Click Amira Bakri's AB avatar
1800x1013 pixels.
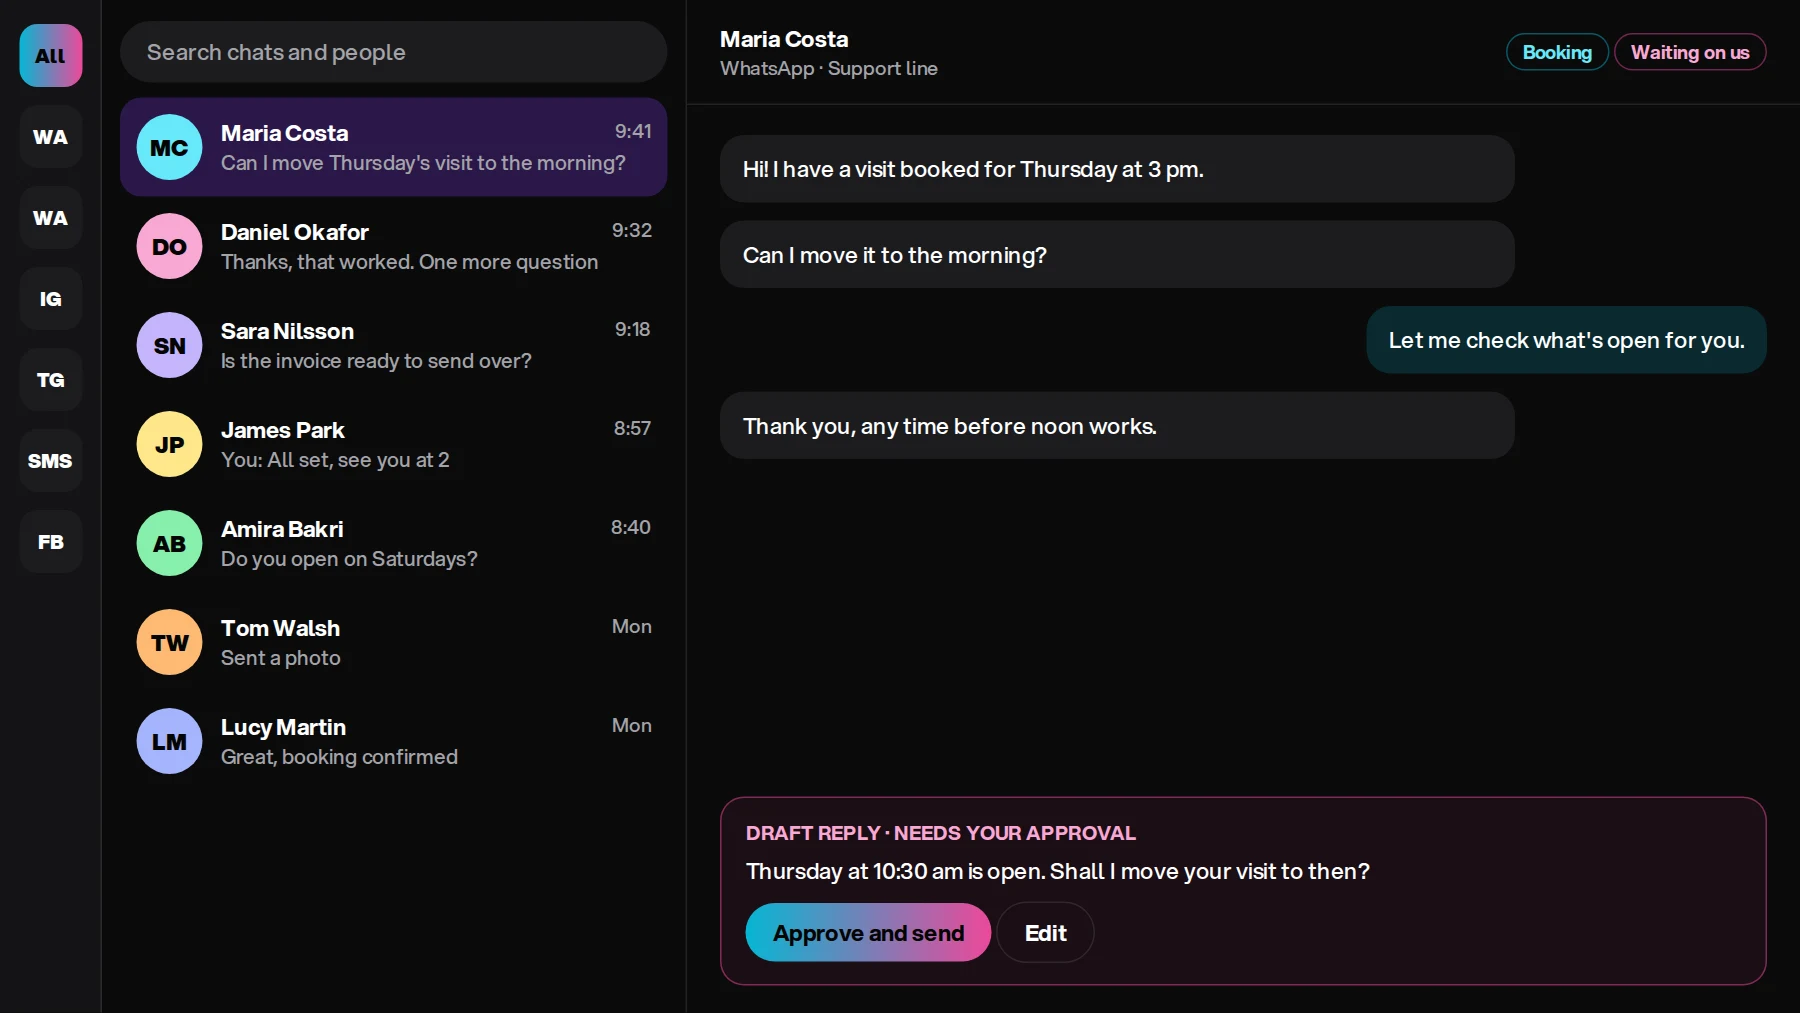coord(169,543)
